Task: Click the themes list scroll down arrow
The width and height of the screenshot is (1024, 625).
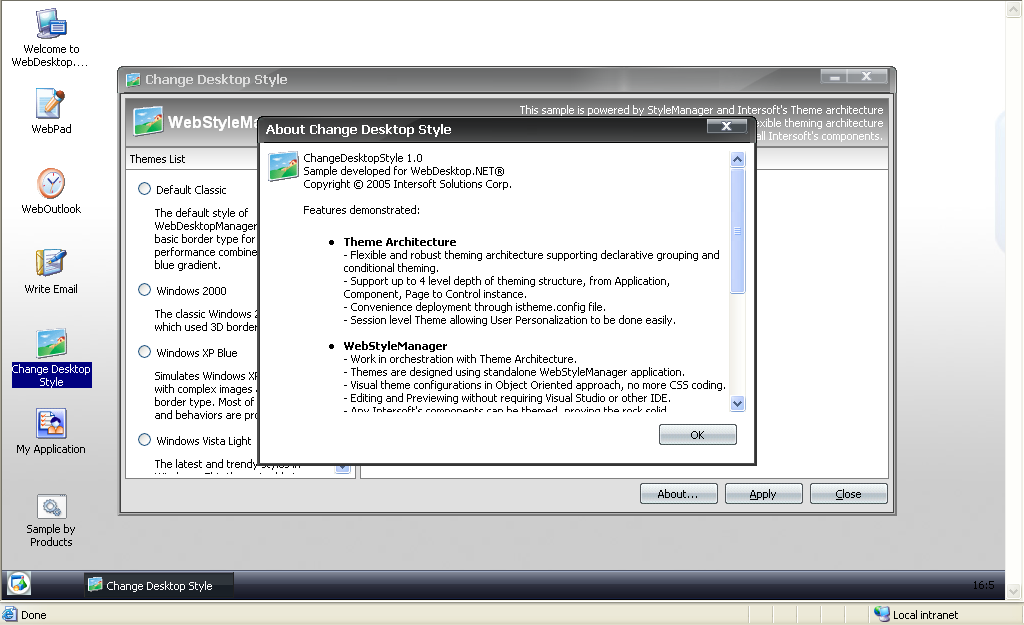Action: tap(342, 467)
